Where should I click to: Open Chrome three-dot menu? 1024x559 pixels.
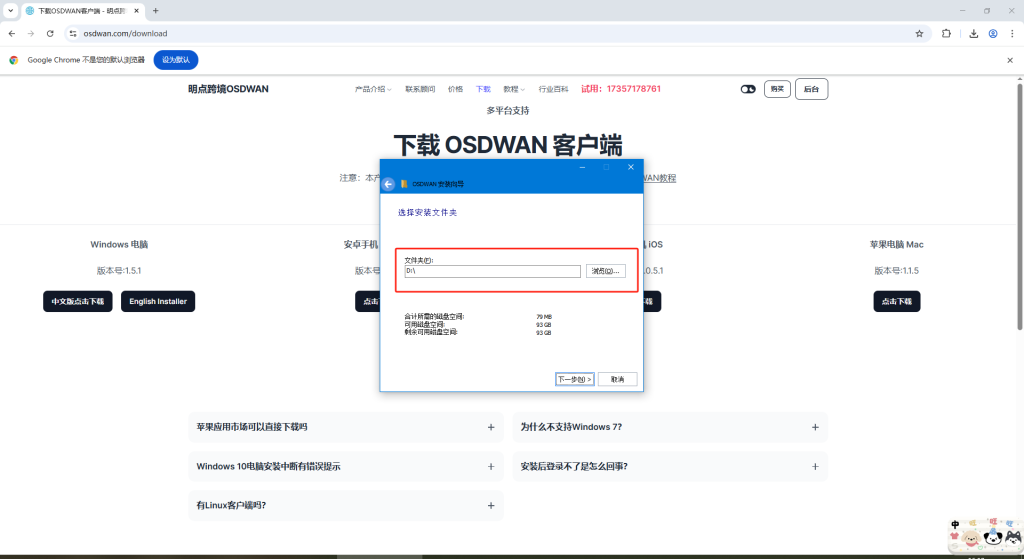[x=1012, y=33]
